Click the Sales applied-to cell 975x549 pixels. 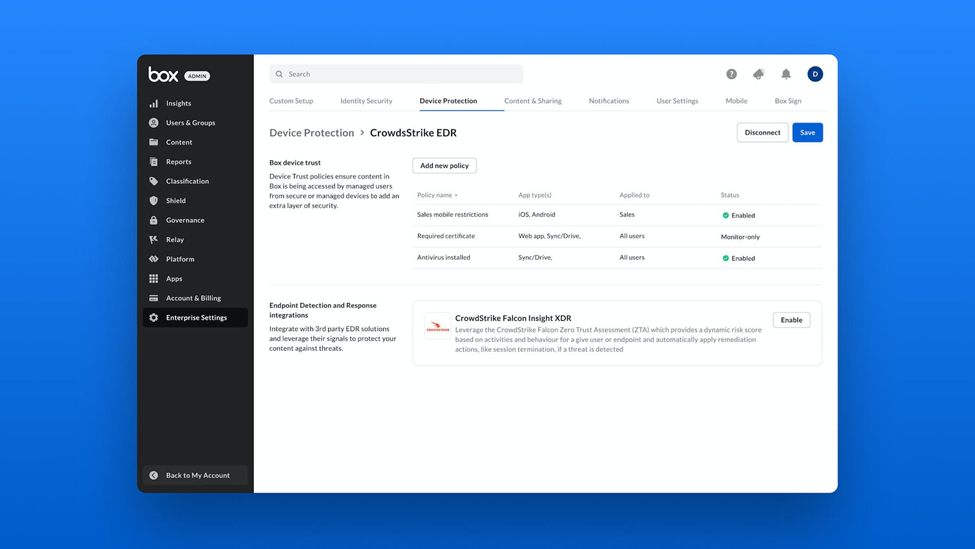pyautogui.click(x=627, y=215)
